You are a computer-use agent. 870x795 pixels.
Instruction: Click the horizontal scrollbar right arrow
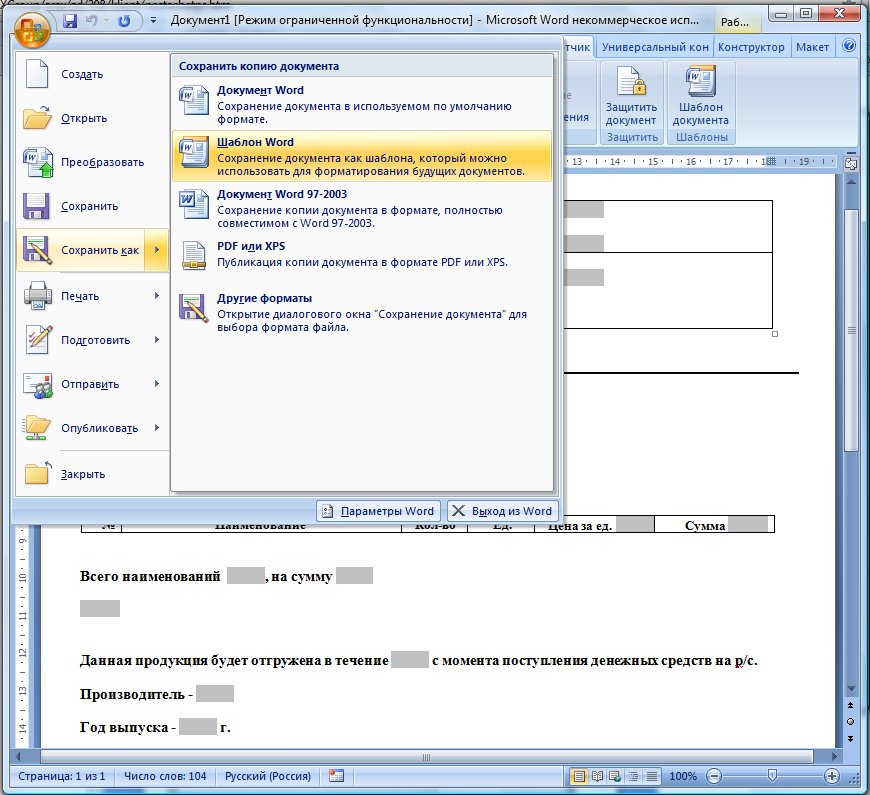pos(834,756)
